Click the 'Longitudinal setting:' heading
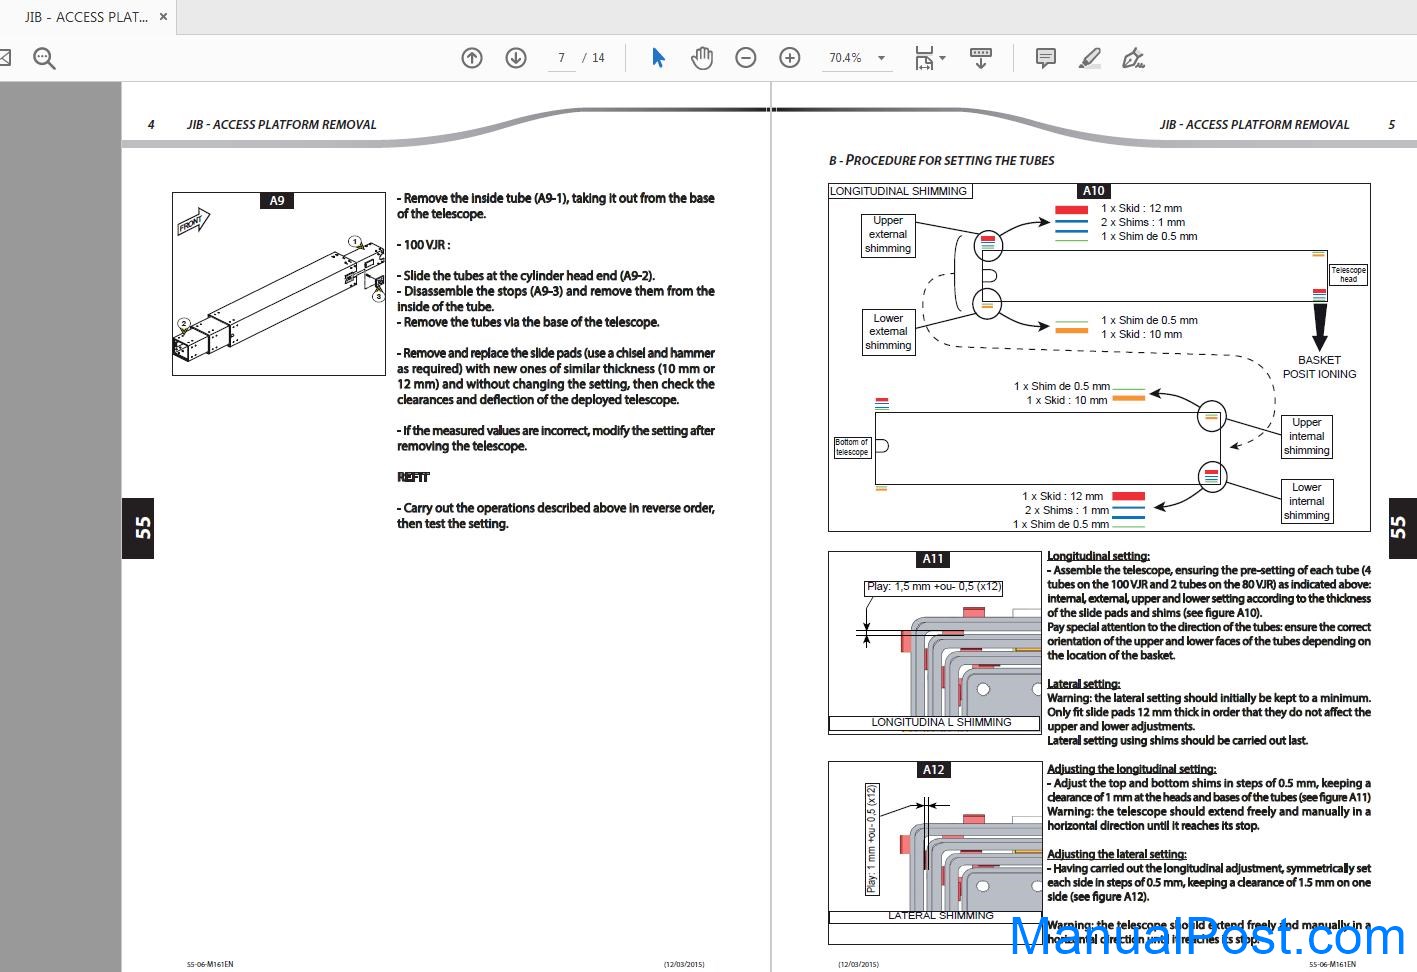Image resolution: width=1417 pixels, height=972 pixels. (x=1098, y=556)
